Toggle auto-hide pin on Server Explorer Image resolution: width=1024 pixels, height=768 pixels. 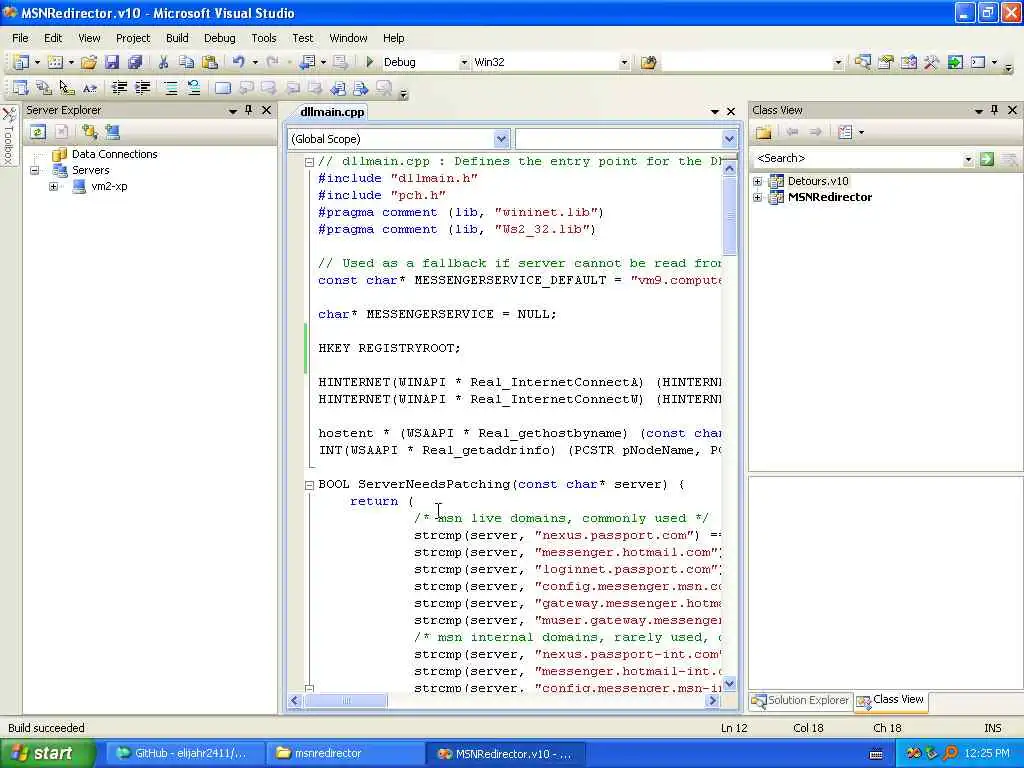coord(249,110)
